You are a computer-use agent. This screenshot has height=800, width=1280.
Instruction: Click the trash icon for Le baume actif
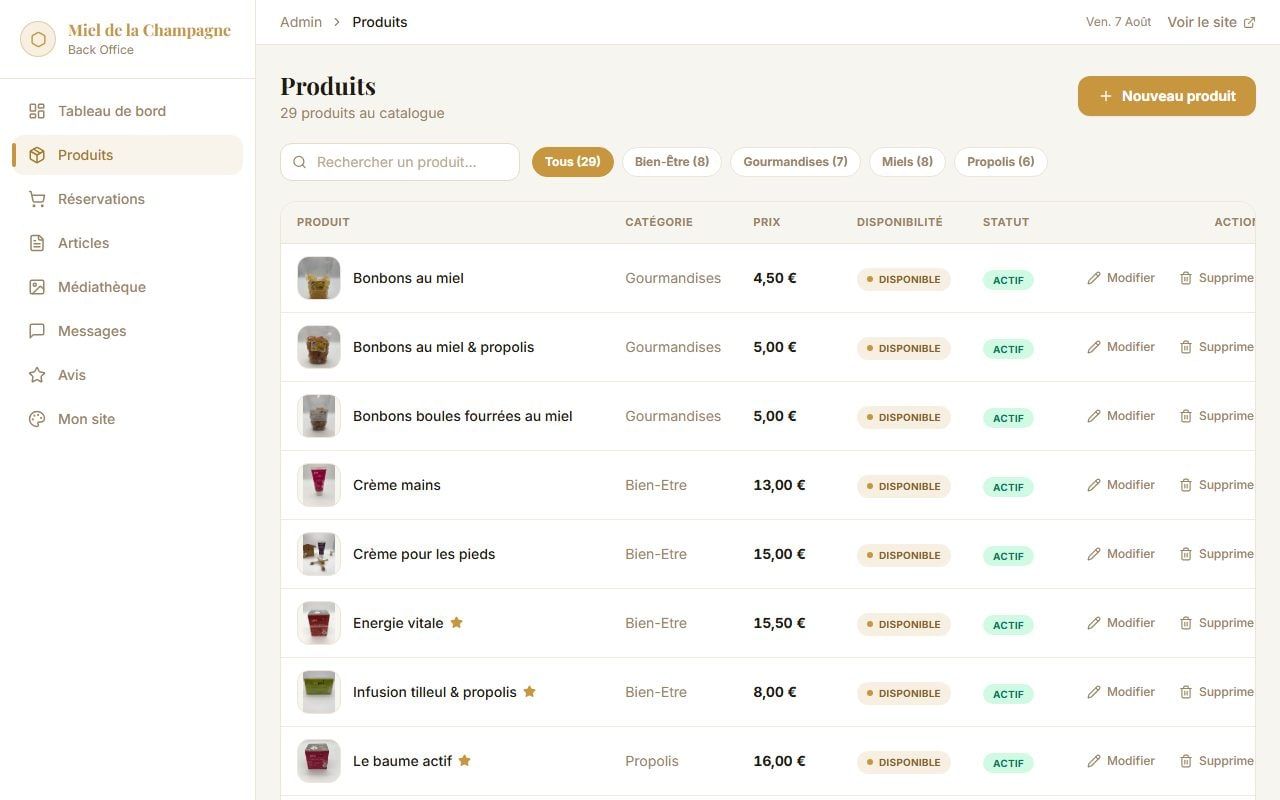[x=1186, y=761]
